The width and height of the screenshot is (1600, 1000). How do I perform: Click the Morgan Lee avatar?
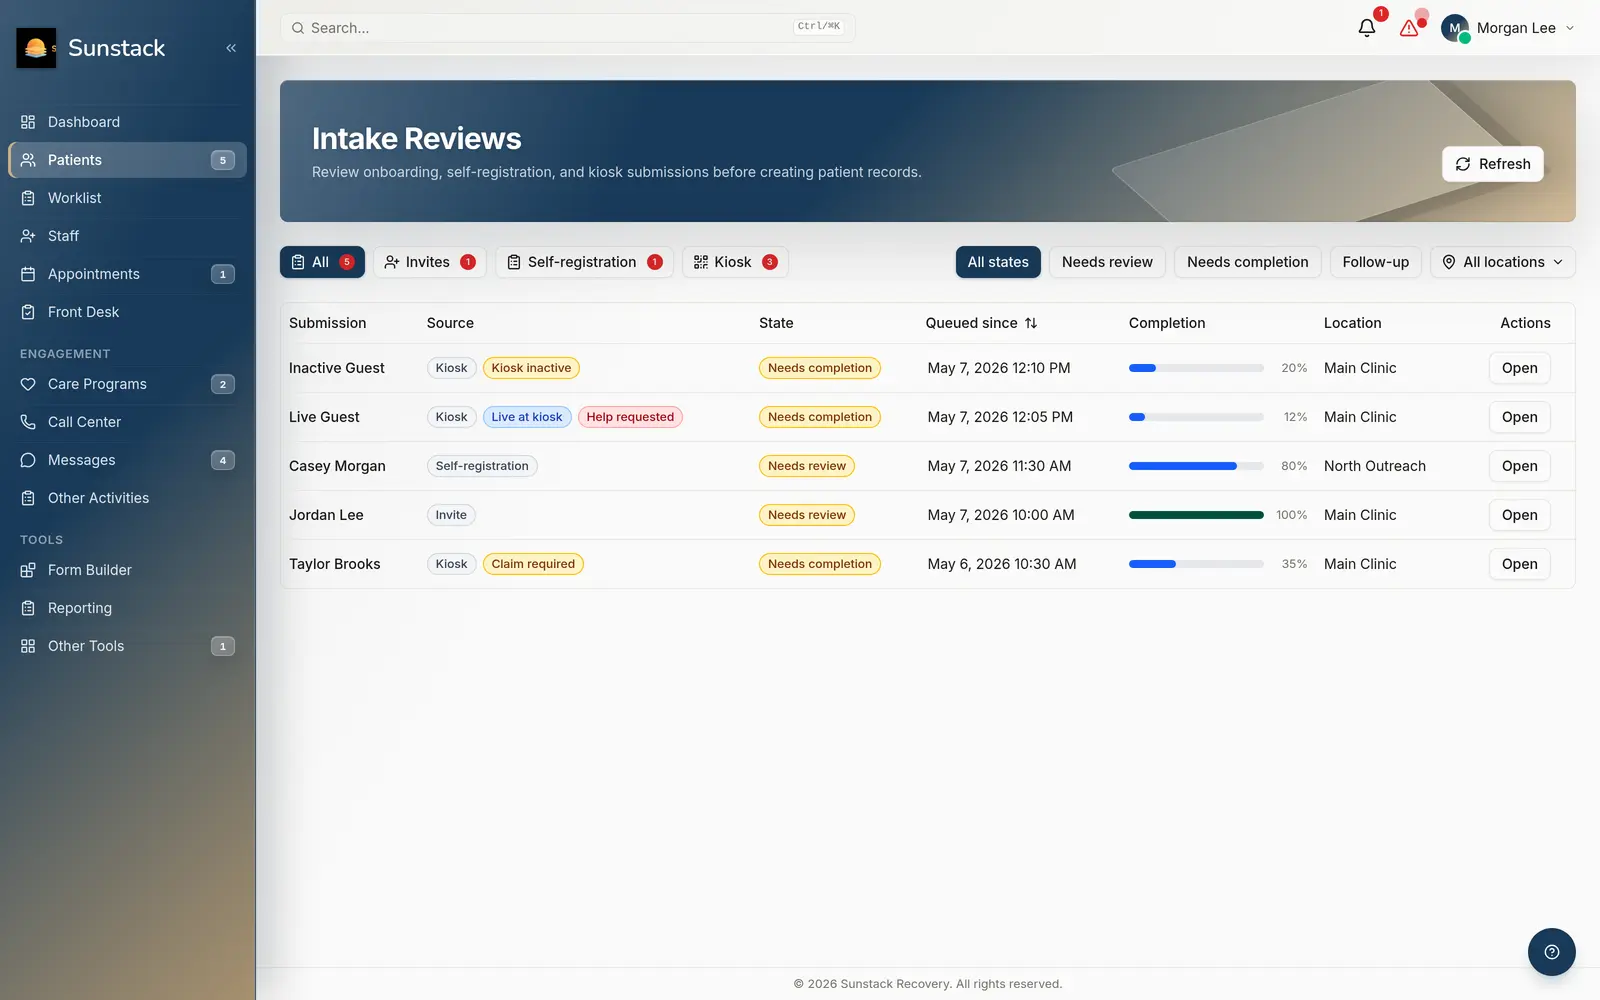1455,28
